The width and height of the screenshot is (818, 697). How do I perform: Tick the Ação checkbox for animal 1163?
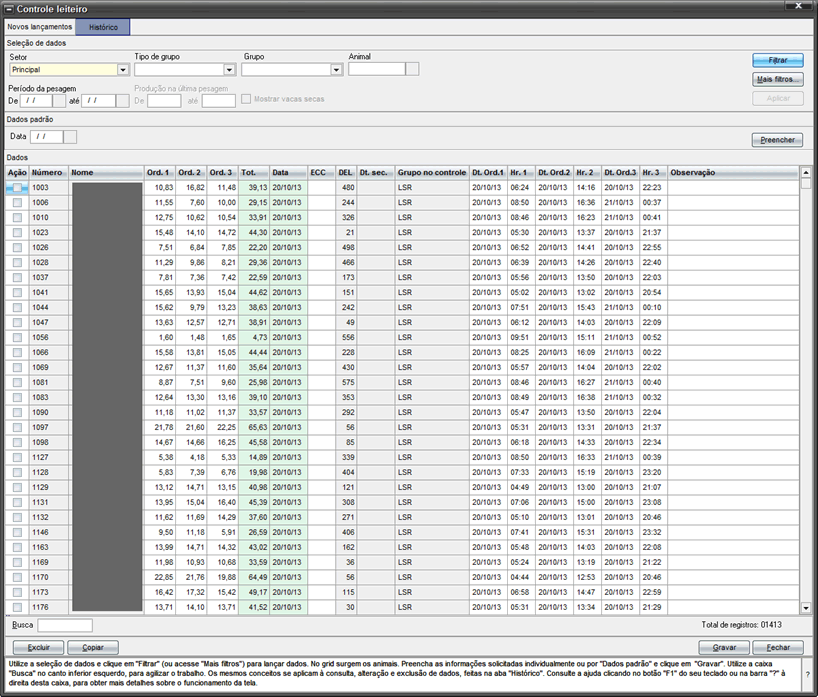17,547
